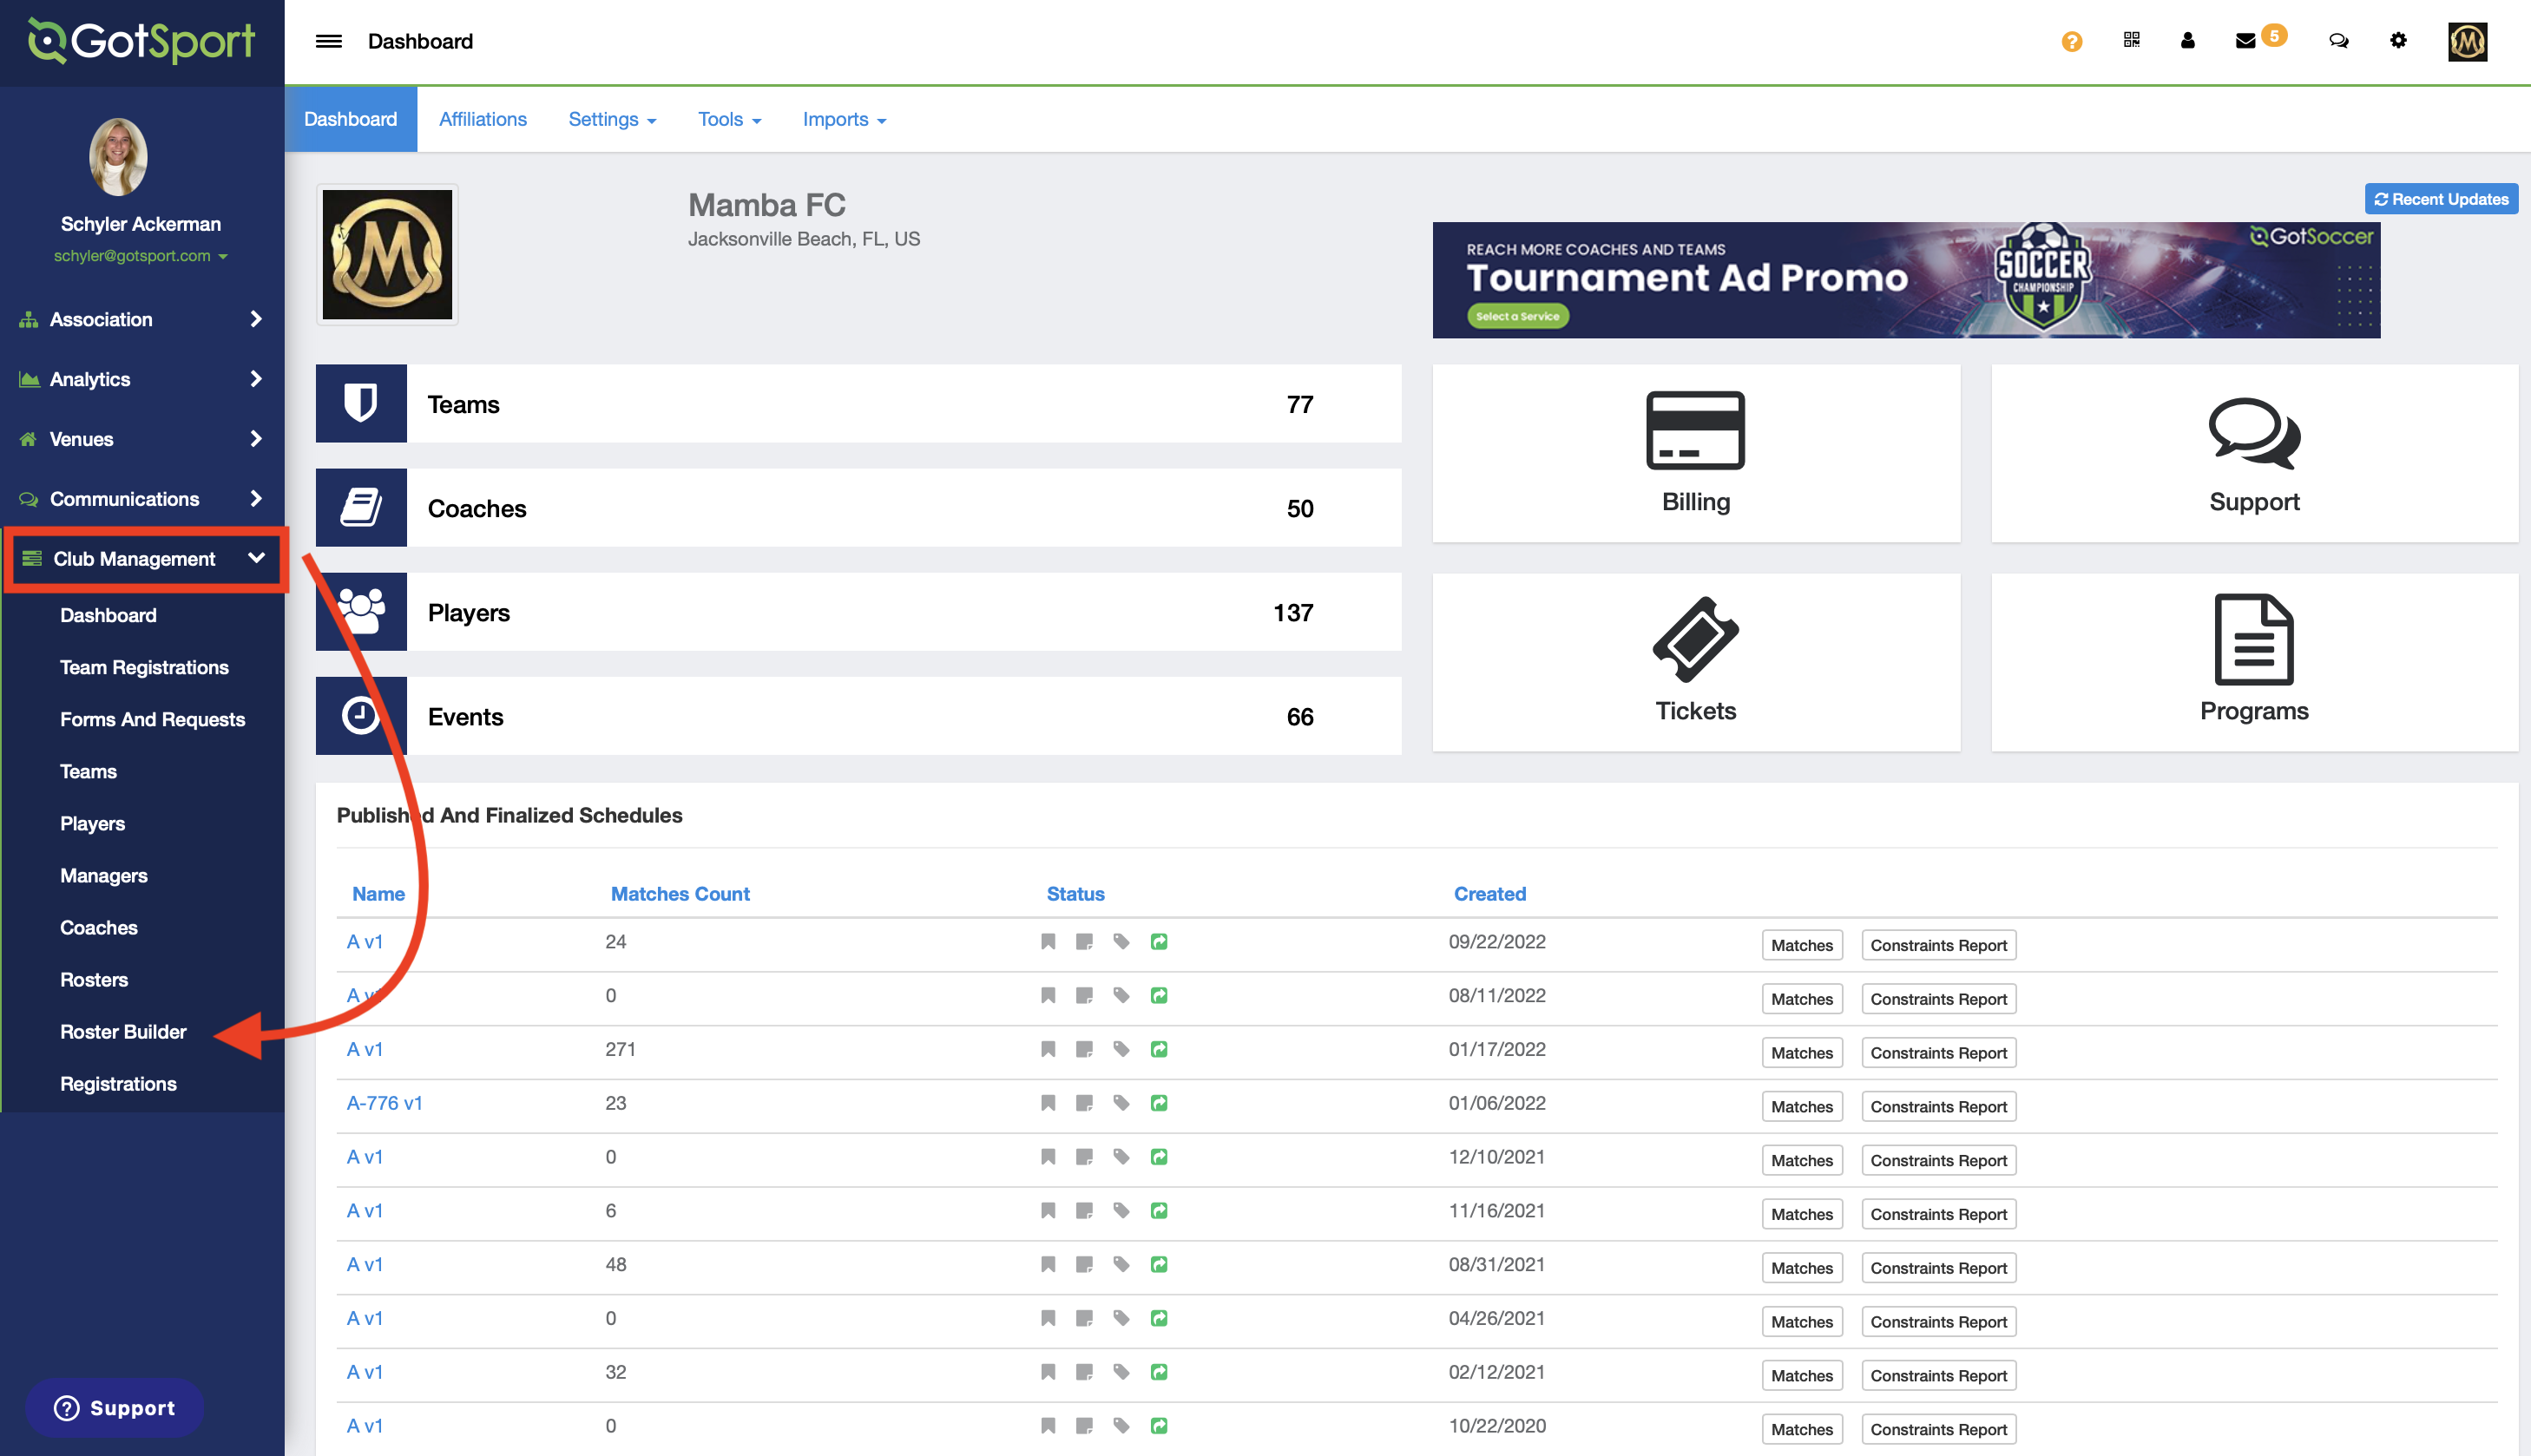Open the schyler@gotsport.com account dropdown
Image resolution: width=2531 pixels, height=1456 pixels.
click(141, 256)
